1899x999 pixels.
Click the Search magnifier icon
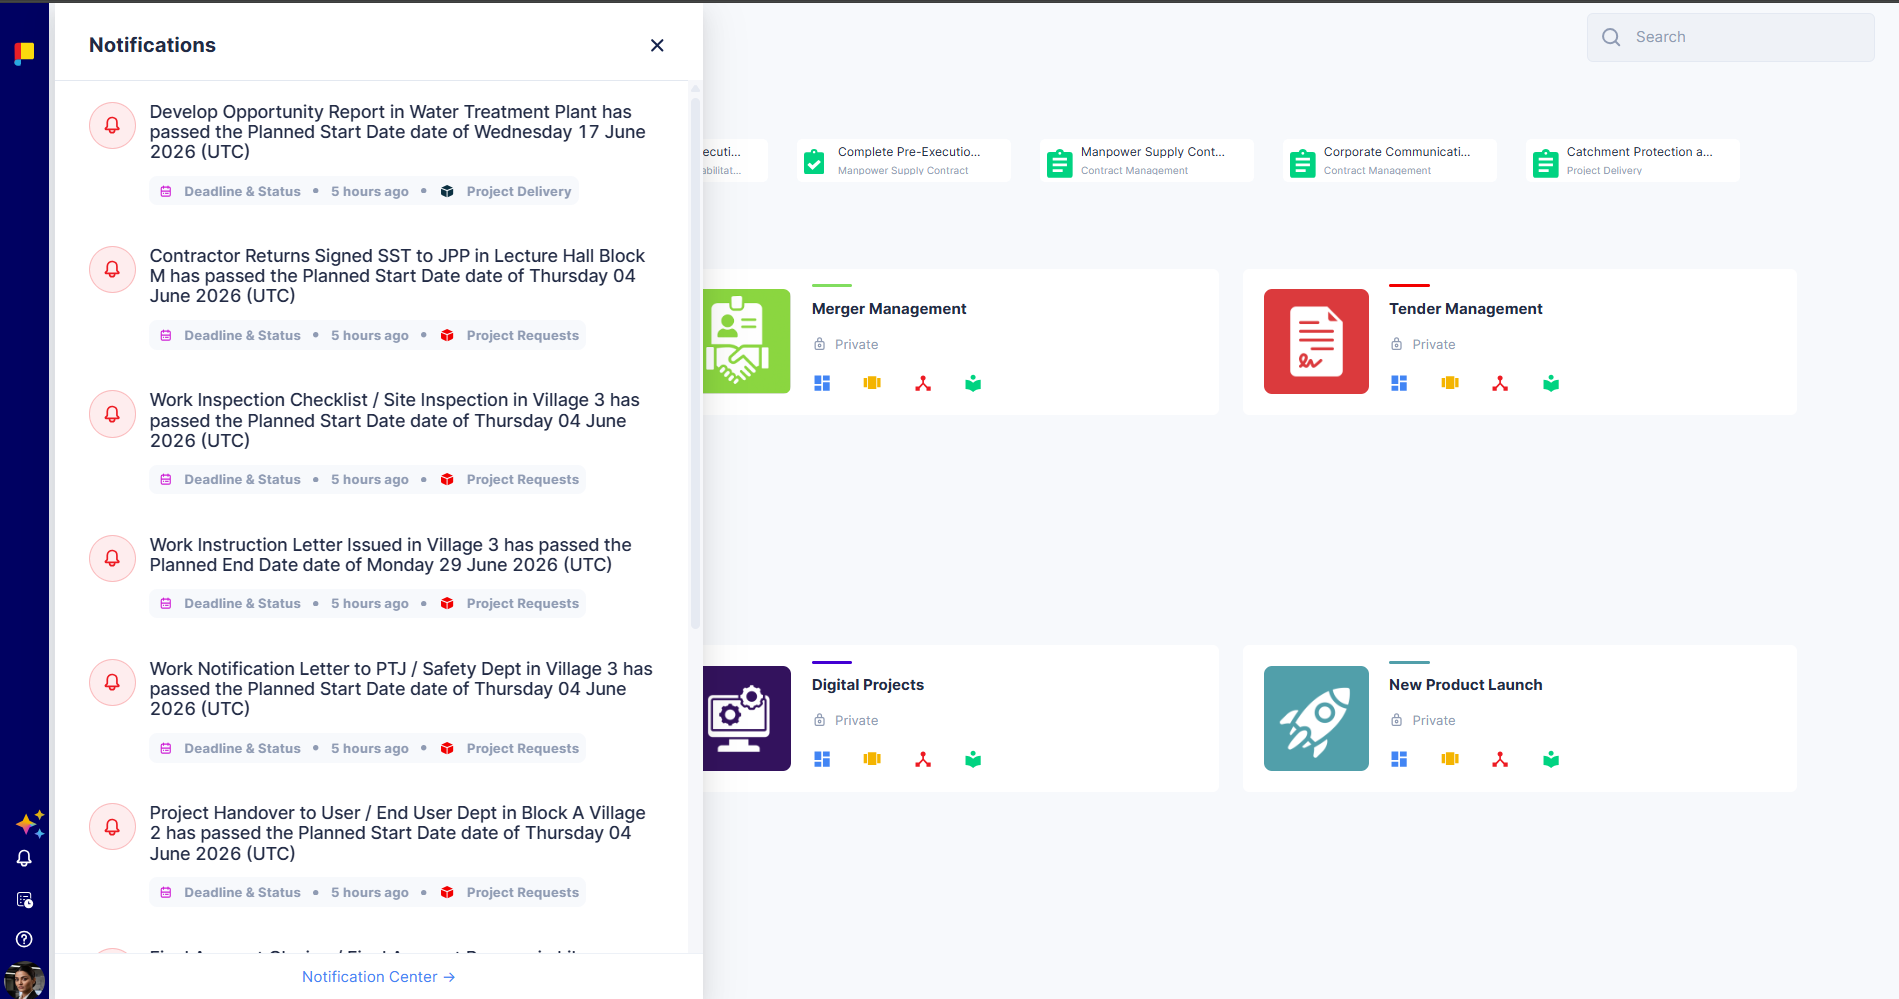click(1611, 37)
